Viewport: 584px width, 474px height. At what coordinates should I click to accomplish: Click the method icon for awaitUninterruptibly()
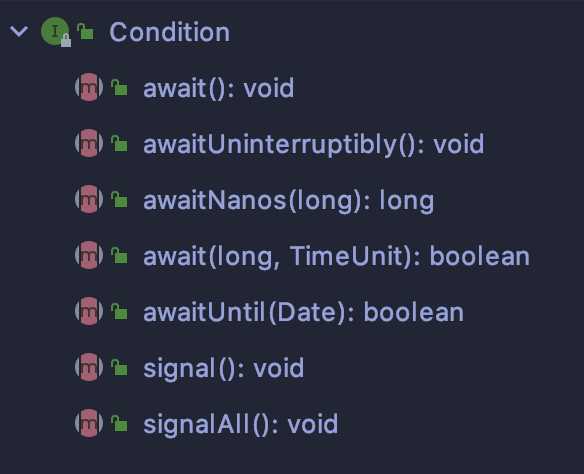coord(89,143)
